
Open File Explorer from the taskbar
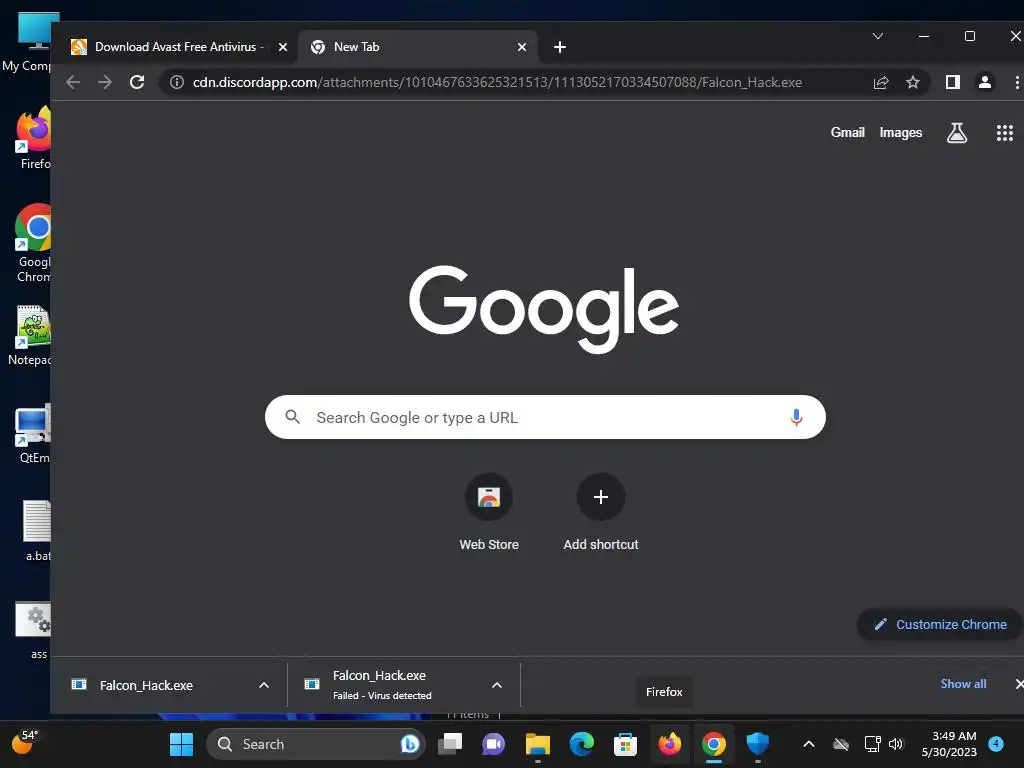pyautogui.click(x=538, y=744)
